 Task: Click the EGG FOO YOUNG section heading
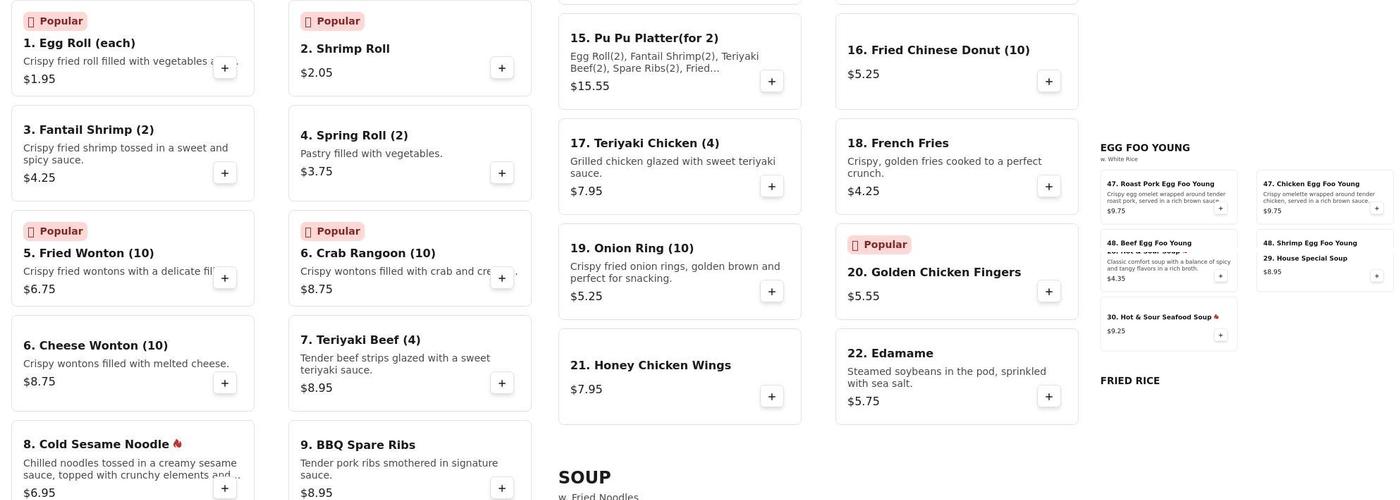pos(1145,148)
